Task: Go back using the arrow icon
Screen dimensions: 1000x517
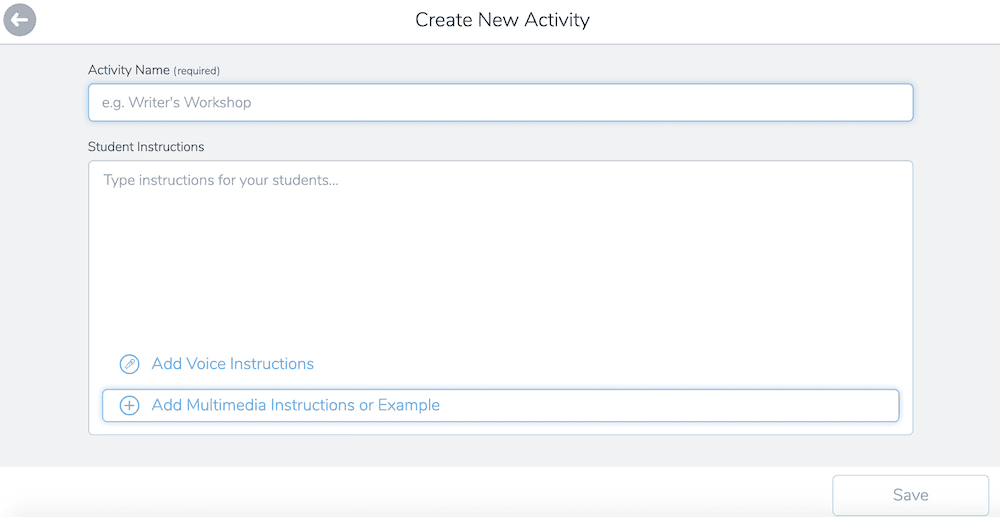Action: click(20, 20)
